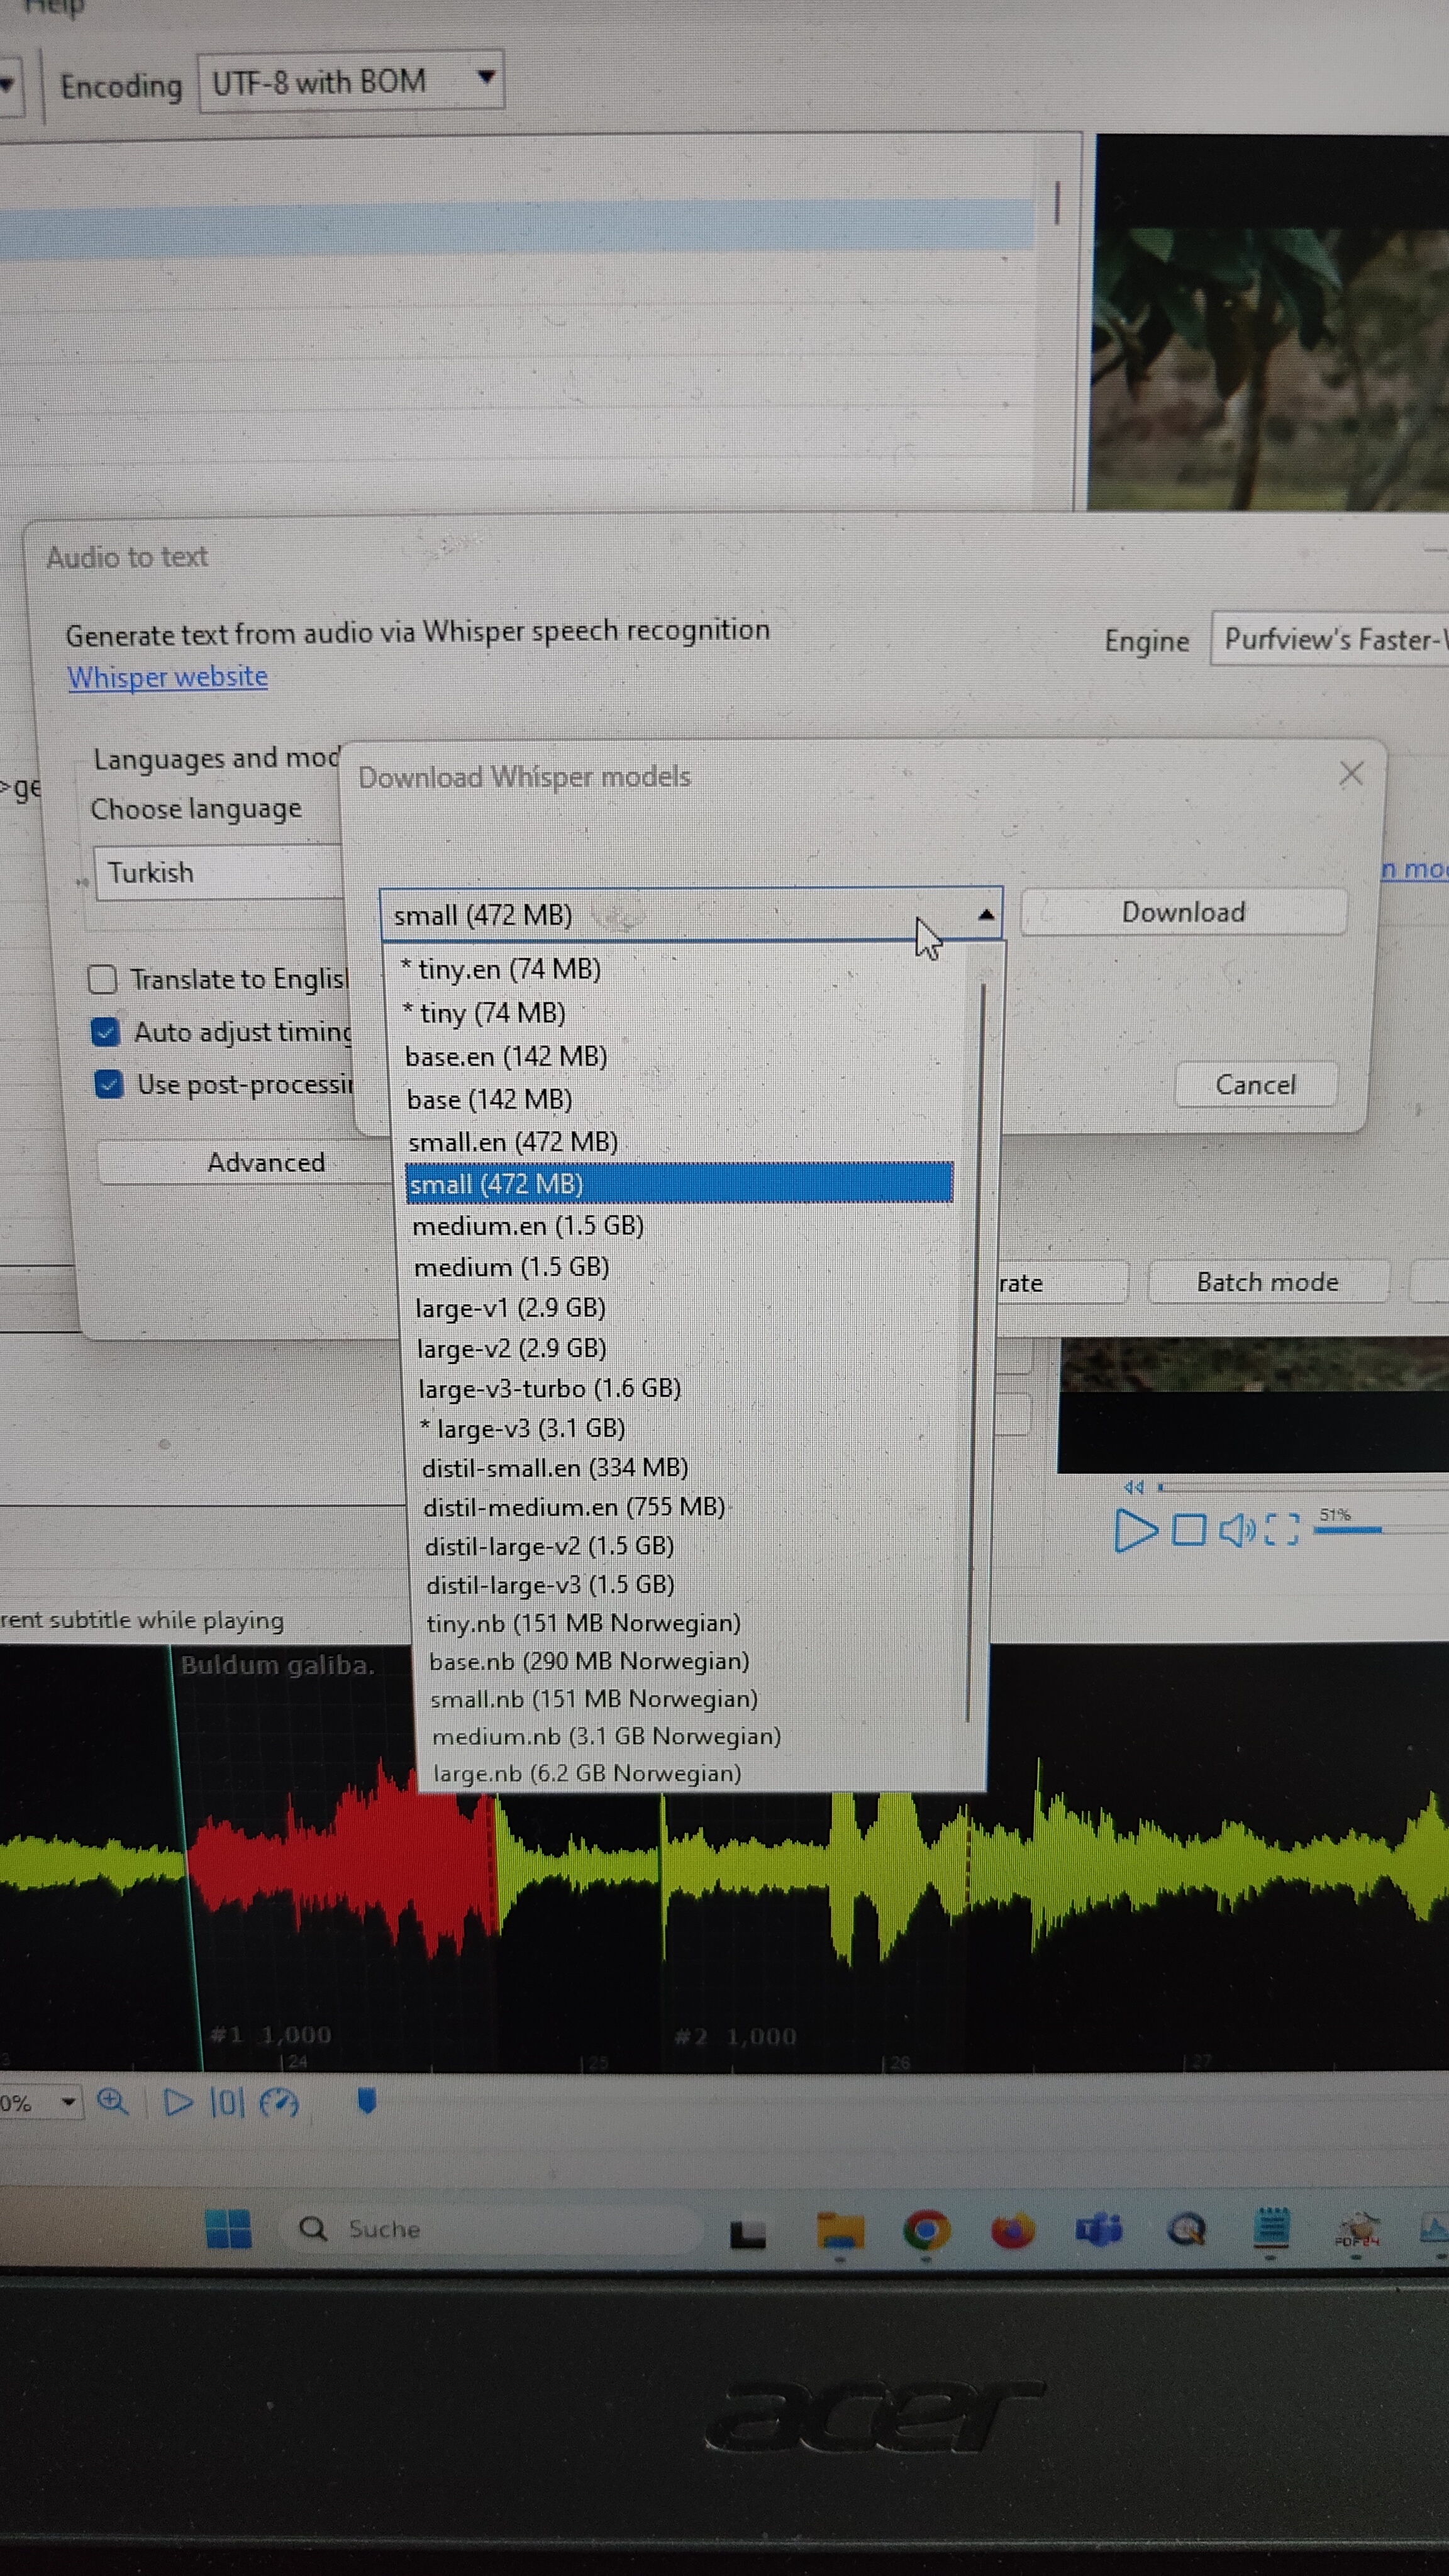
Task: Mute audio with the speaker icon
Action: click(x=1237, y=1530)
